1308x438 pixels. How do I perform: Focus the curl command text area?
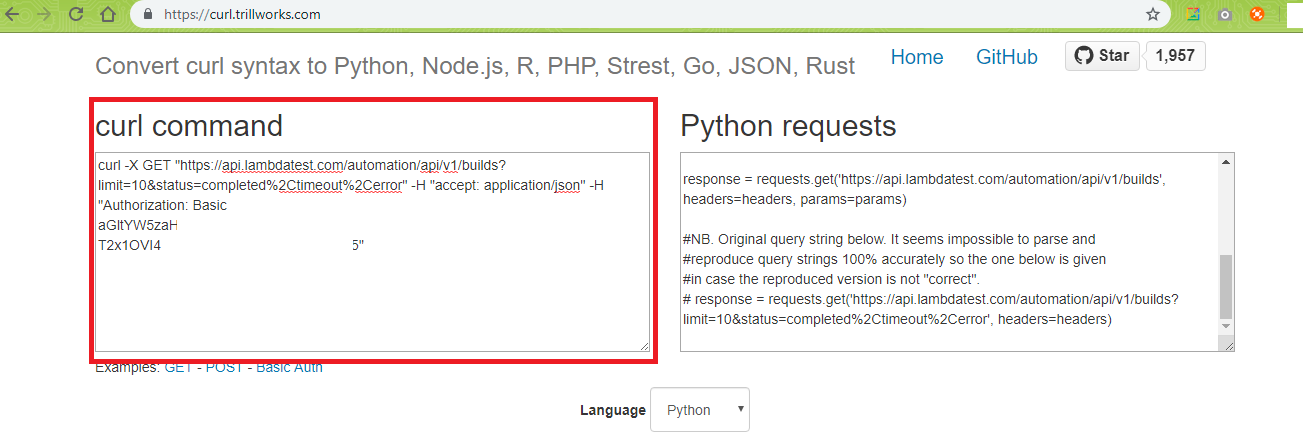click(372, 252)
